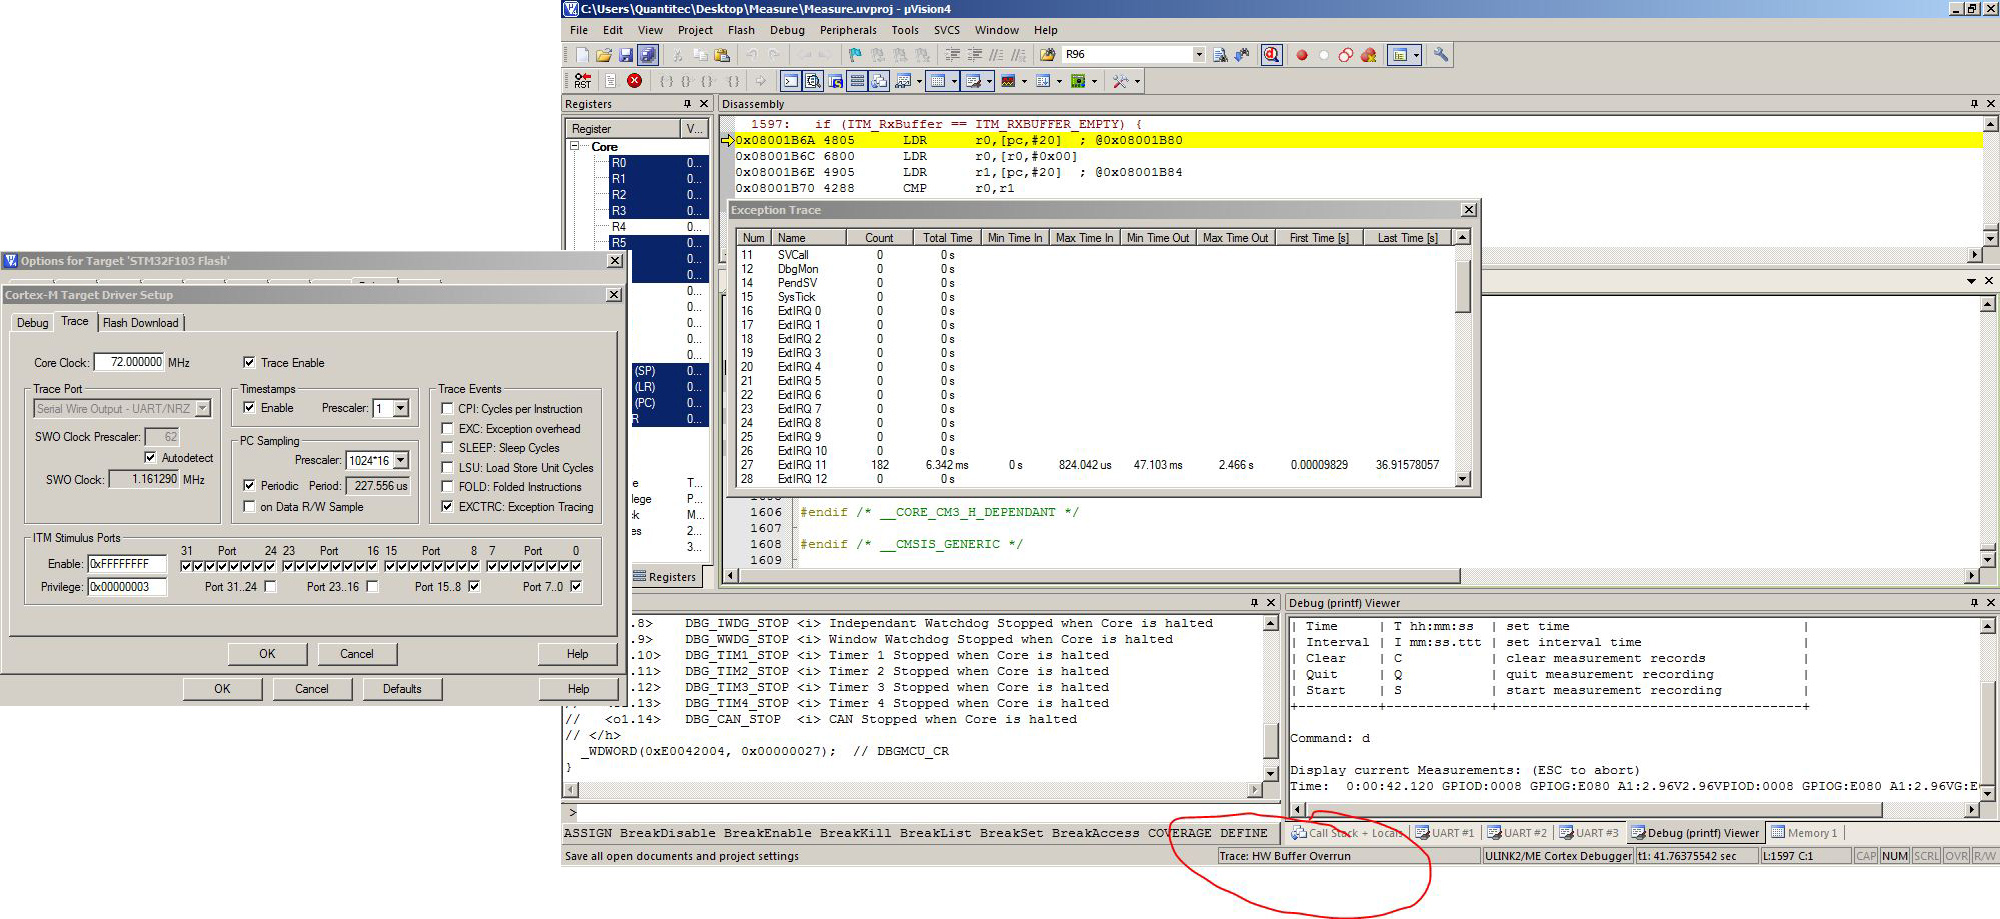This screenshot has width=2000, height=919.
Task: Click the Defaults button
Action: pyautogui.click(x=402, y=689)
